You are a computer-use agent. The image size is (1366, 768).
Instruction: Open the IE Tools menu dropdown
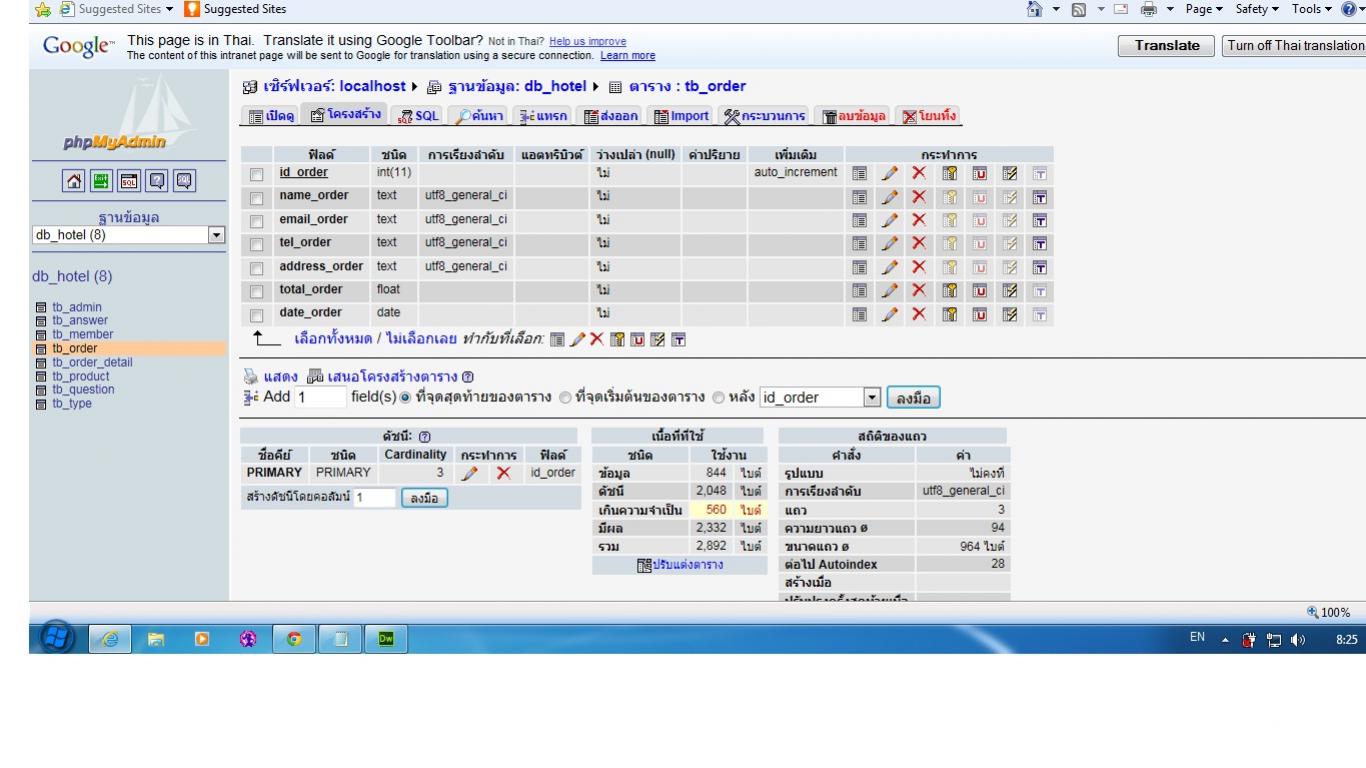(x=1312, y=9)
